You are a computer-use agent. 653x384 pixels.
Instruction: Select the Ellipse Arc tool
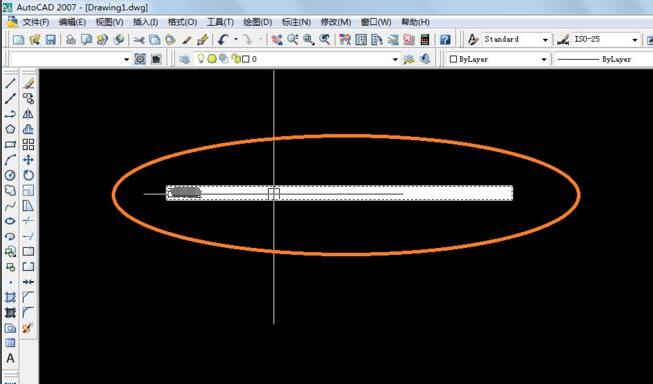[x=10, y=236]
